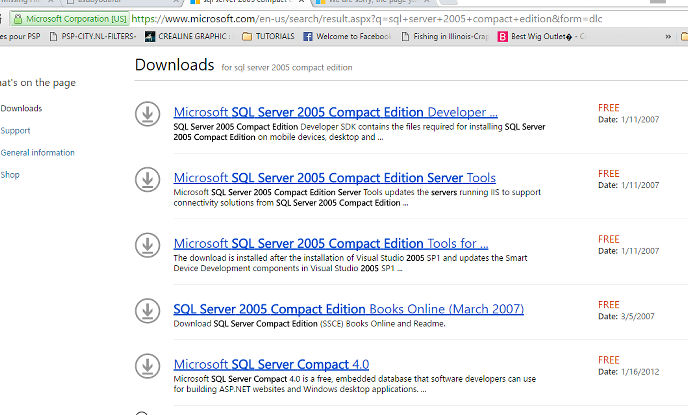Click description 'Download SQL Server Compact Edition (SSCE) Books Online'
Viewport: 688px width, 415px height.
(309, 324)
